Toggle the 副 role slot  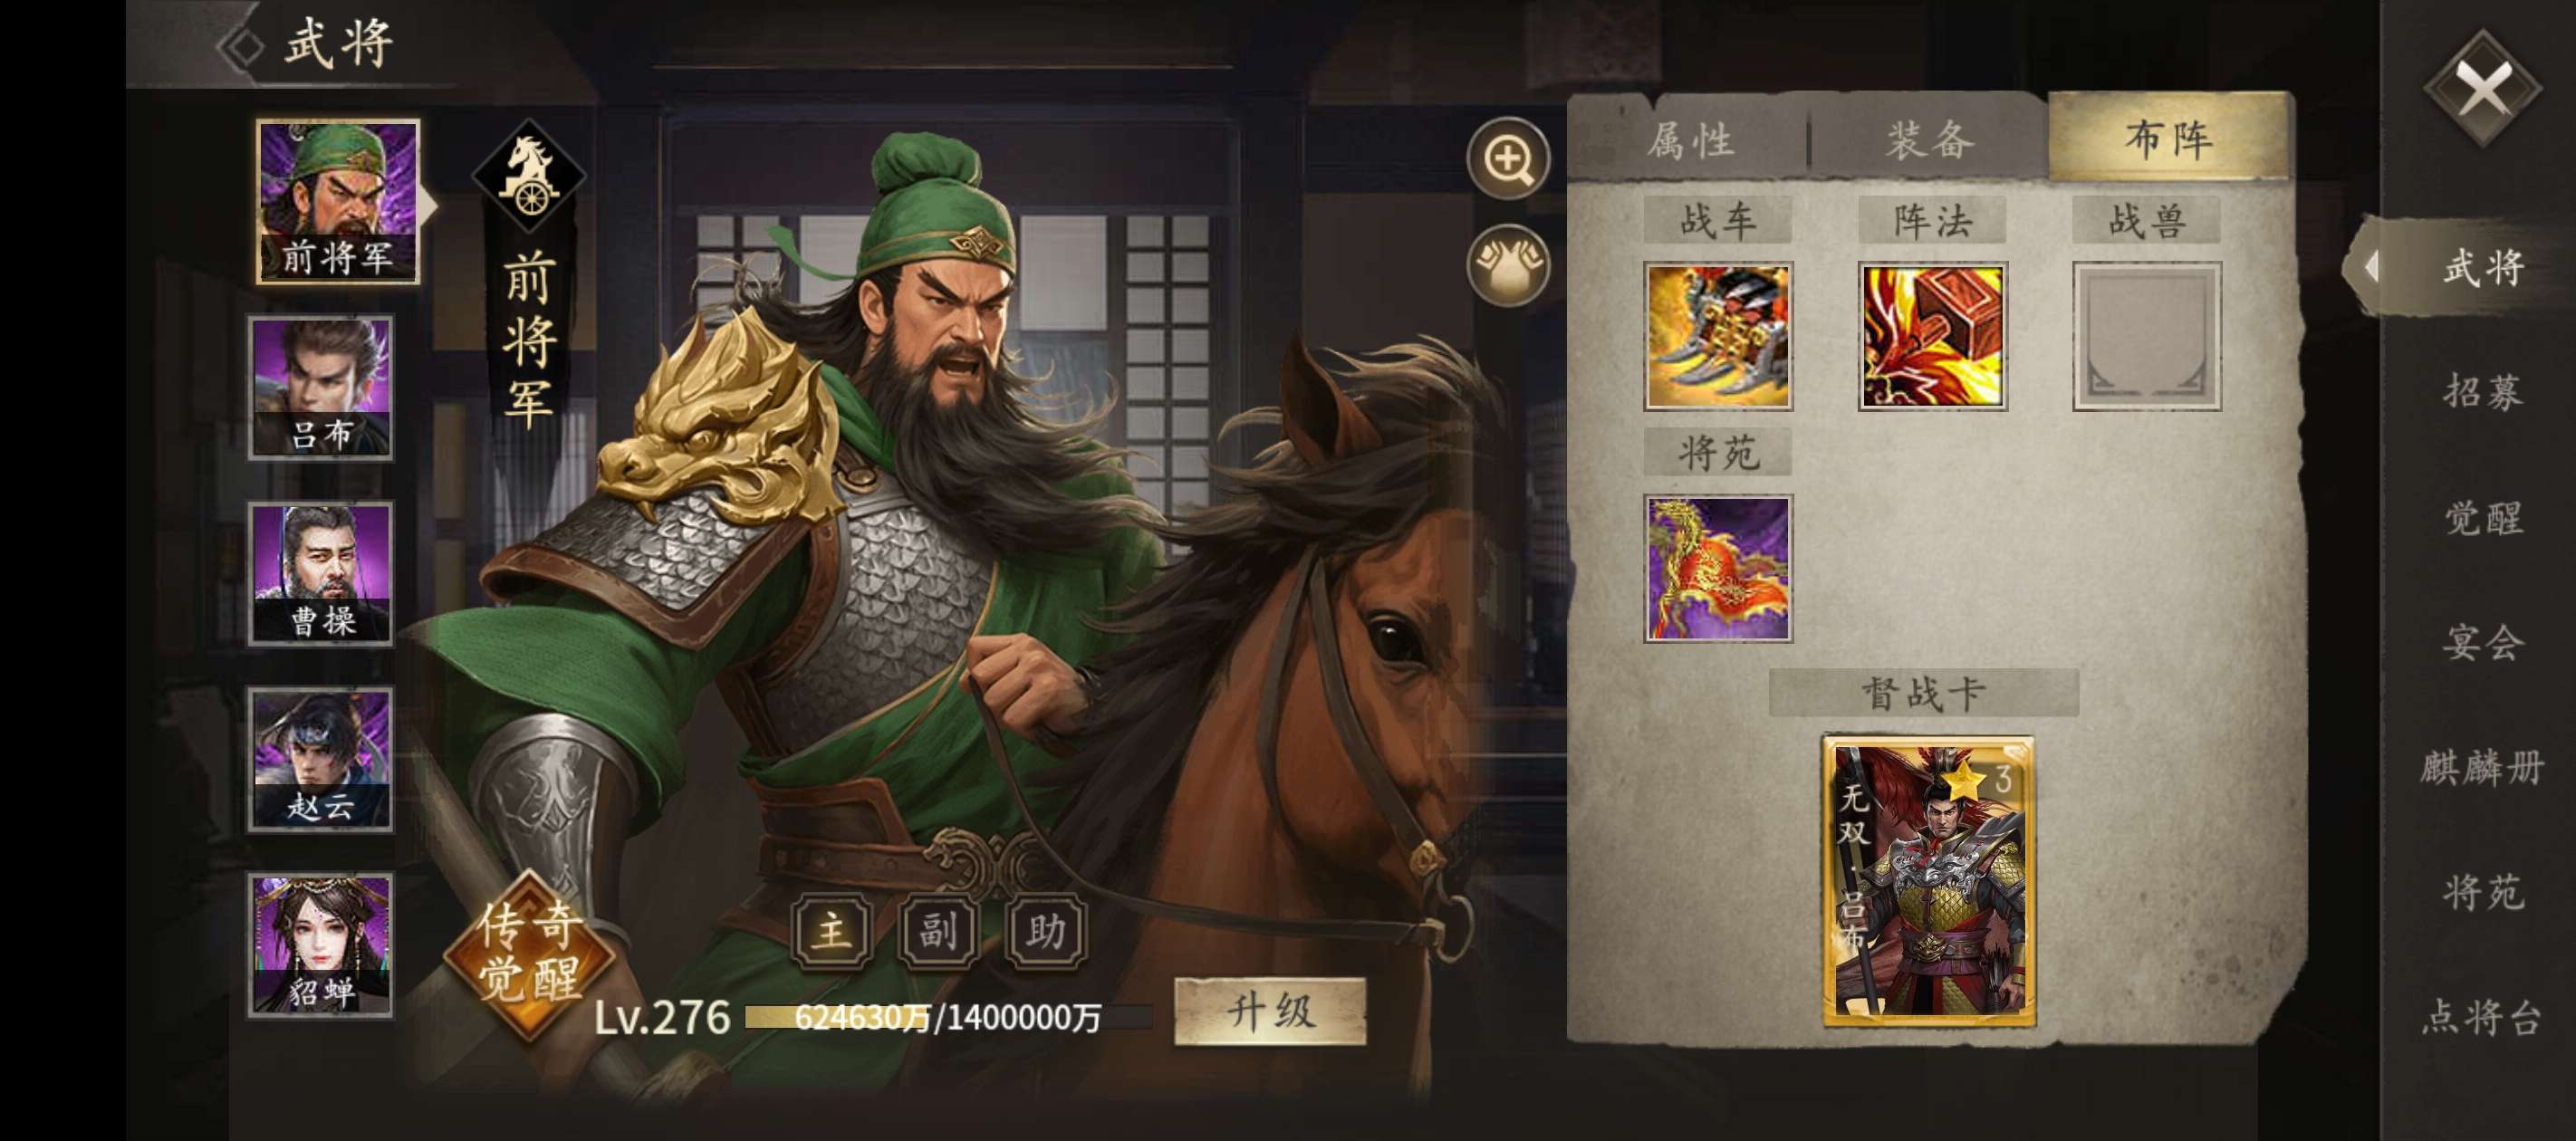click(x=938, y=932)
